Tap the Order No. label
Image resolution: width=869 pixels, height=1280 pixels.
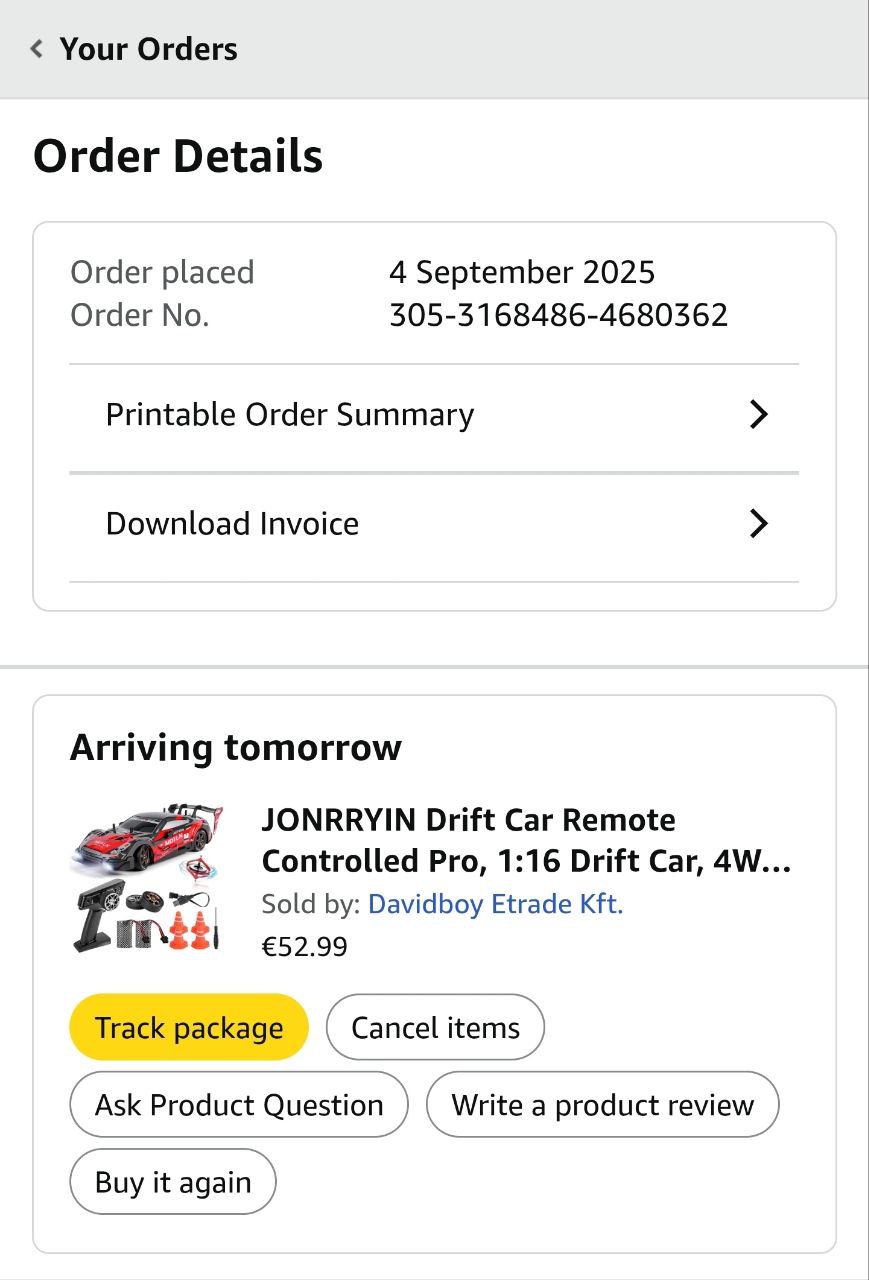click(x=140, y=316)
